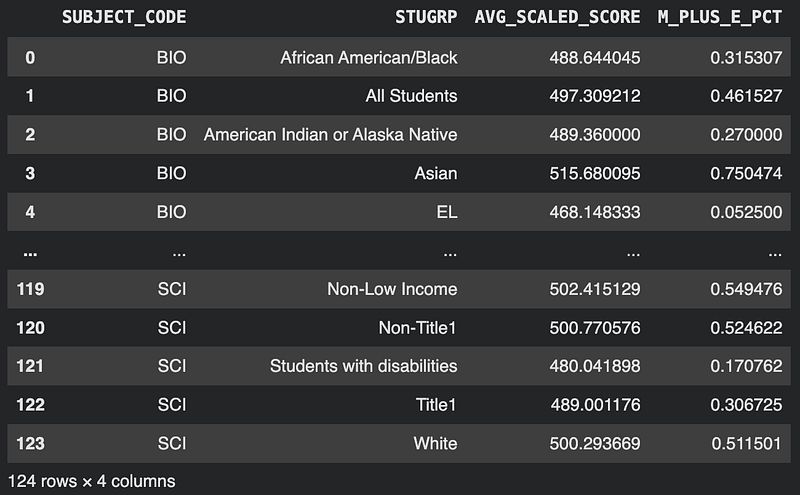The image size is (800, 495).
Task: Click the African American/Black cell
Action: tap(369, 57)
